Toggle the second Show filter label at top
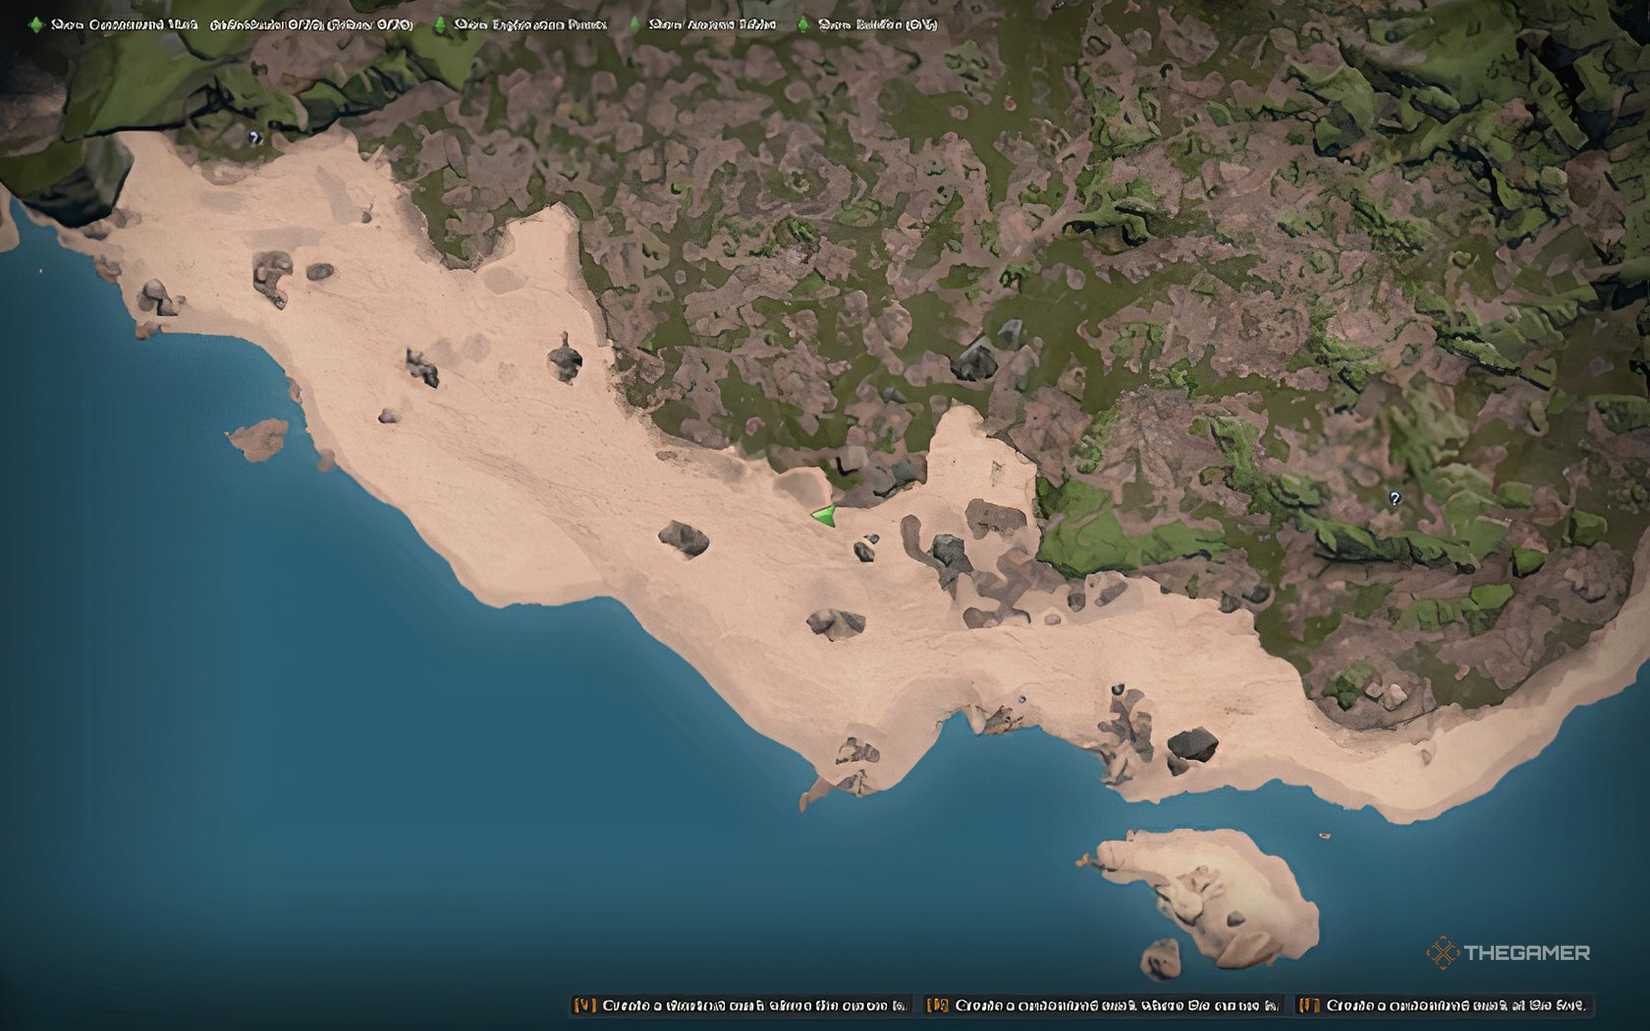Screen dimensions: 1650x1031 [x=530, y=24]
